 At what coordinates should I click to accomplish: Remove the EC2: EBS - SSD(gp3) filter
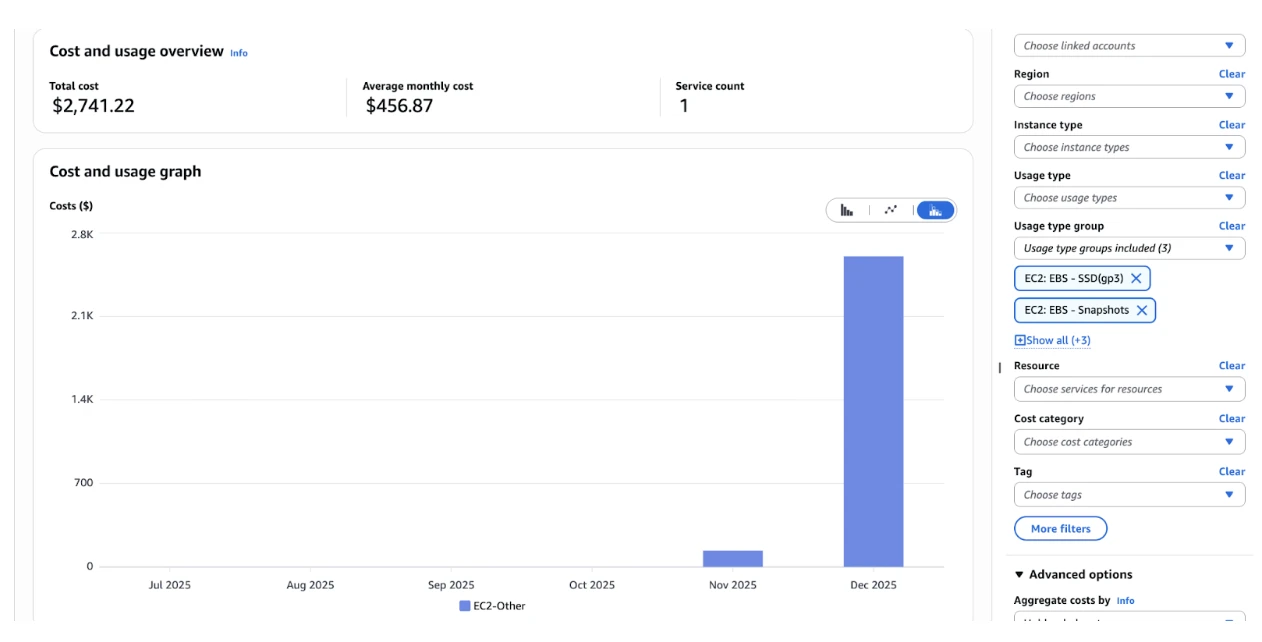[x=1136, y=278]
